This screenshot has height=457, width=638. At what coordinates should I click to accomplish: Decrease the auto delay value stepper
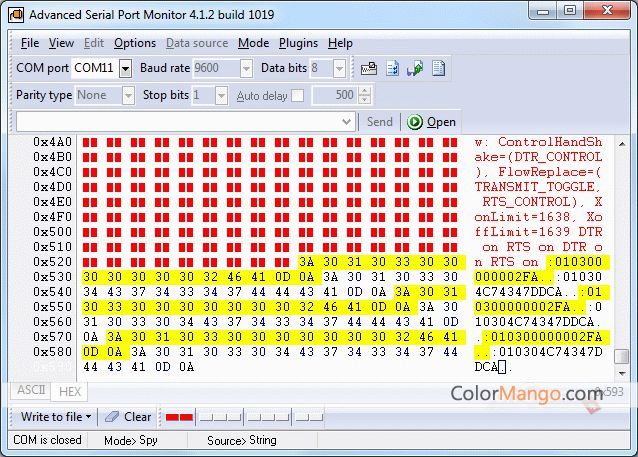click(365, 100)
